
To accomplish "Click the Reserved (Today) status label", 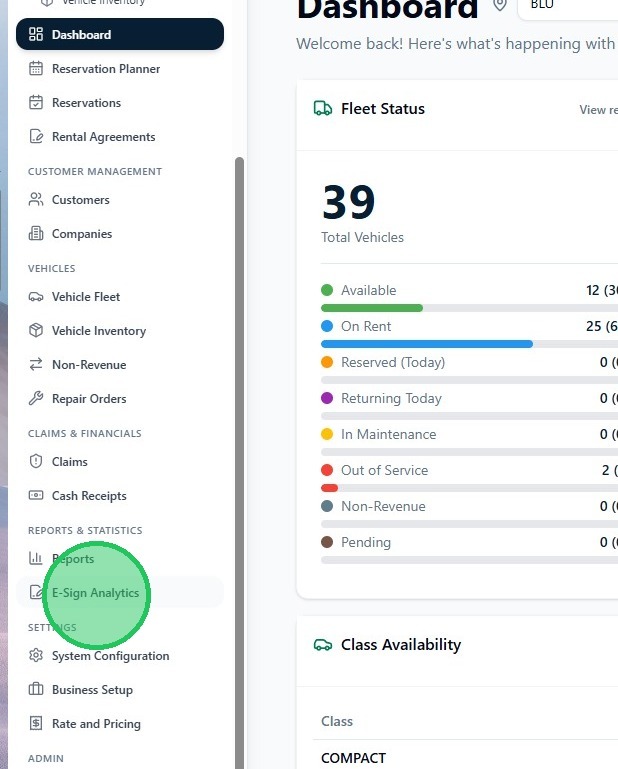I will [x=393, y=362].
